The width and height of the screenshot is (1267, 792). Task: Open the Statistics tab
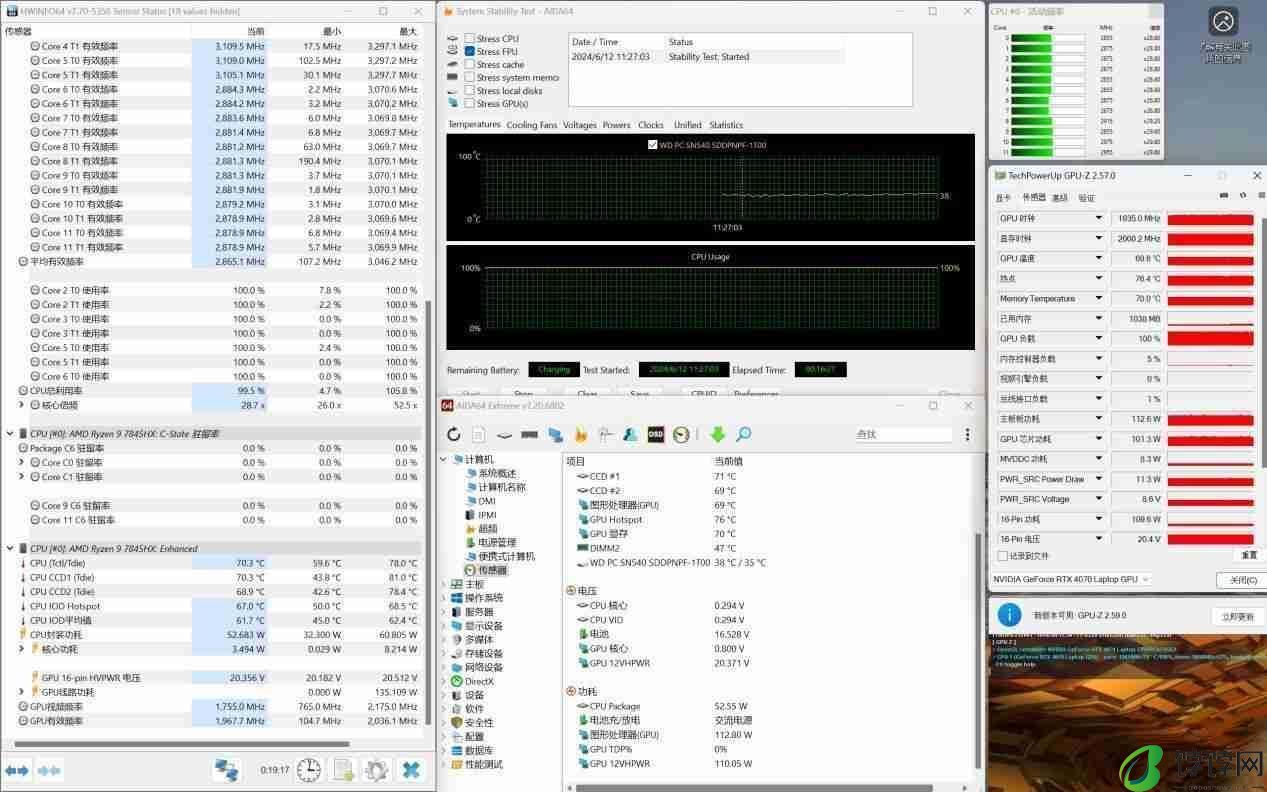tap(726, 125)
